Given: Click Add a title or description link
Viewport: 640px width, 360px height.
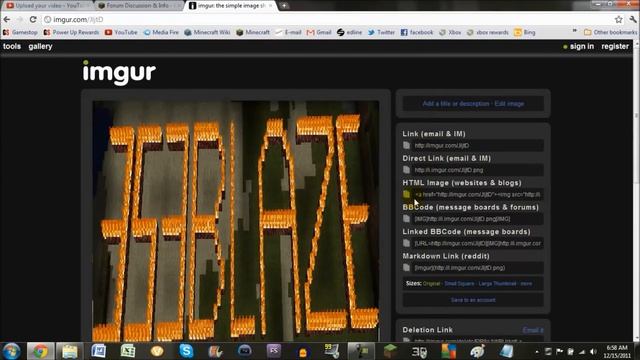Looking at the screenshot, I should [x=456, y=104].
